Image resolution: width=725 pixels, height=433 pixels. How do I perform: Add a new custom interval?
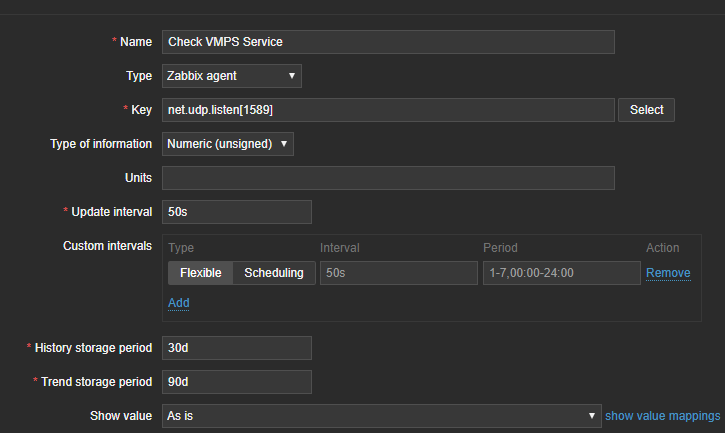178,302
